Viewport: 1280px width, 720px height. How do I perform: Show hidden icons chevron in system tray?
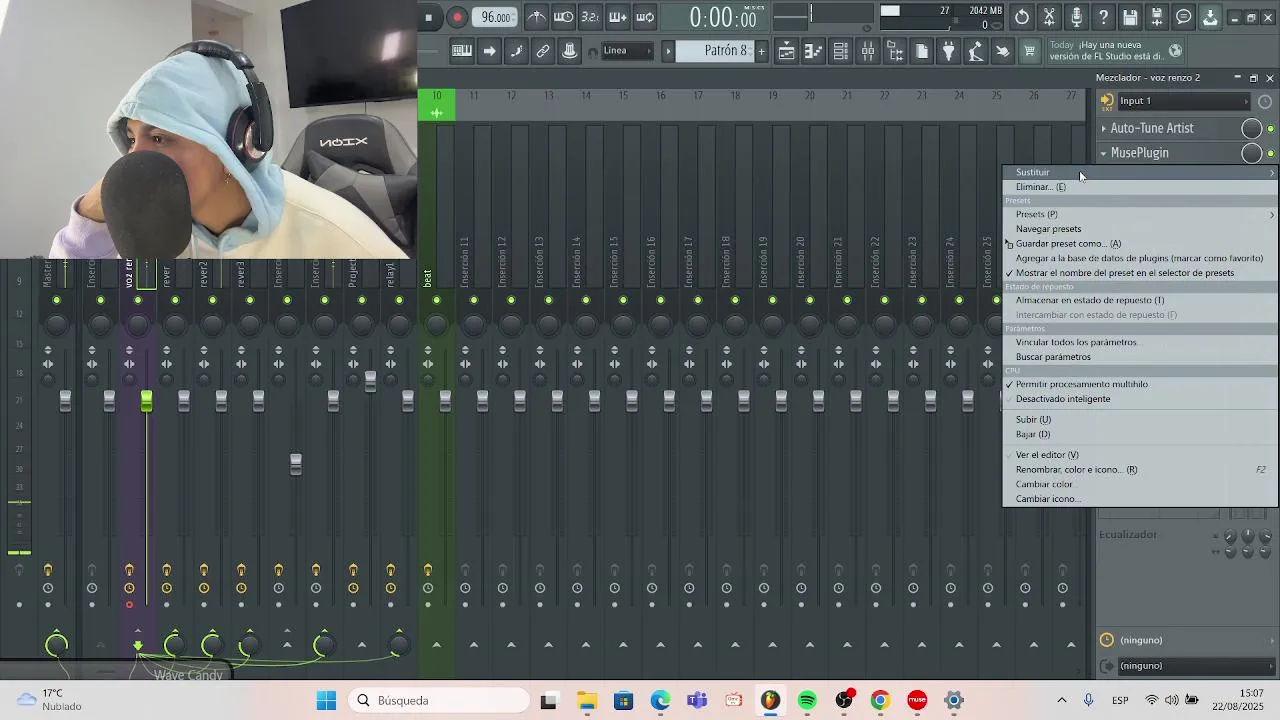click(1062, 700)
